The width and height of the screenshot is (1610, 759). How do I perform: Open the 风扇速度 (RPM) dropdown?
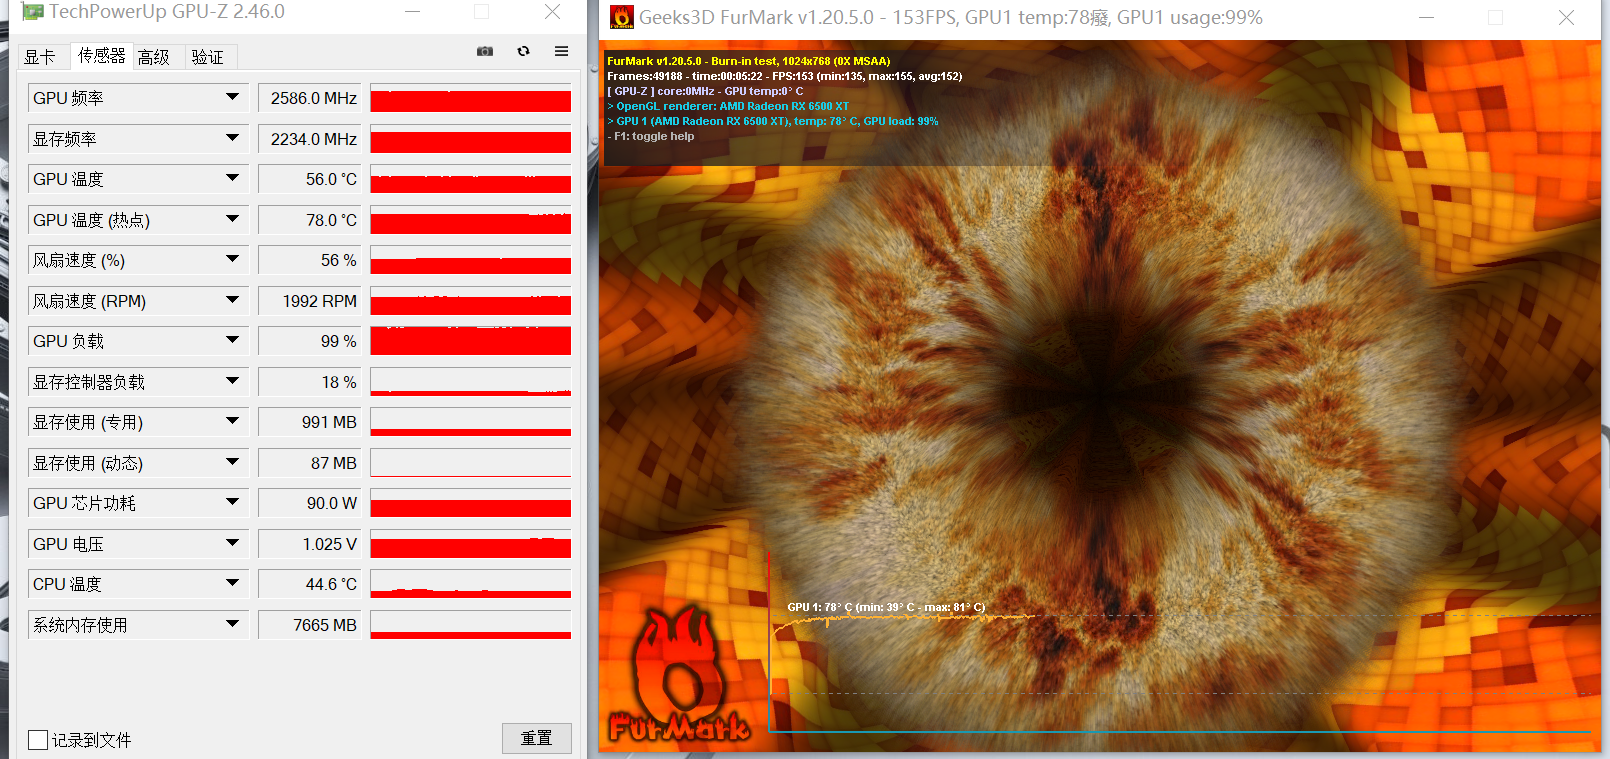click(x=232, y=300)
